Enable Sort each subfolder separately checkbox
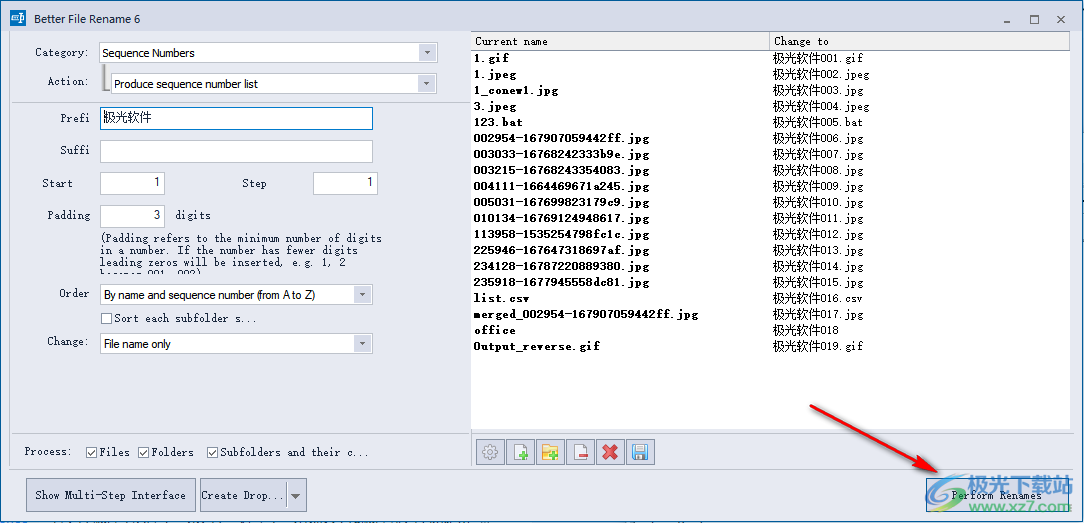Screen dimensions: 1084x523 (x=106, y=318)
